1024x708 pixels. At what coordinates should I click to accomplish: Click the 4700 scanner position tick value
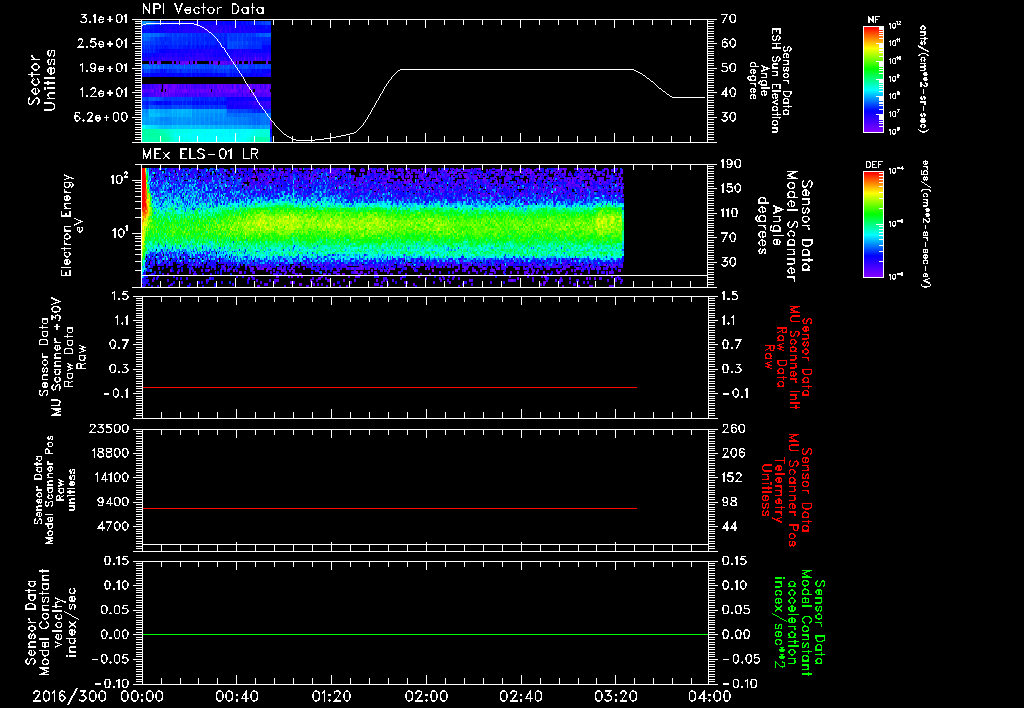112,526
